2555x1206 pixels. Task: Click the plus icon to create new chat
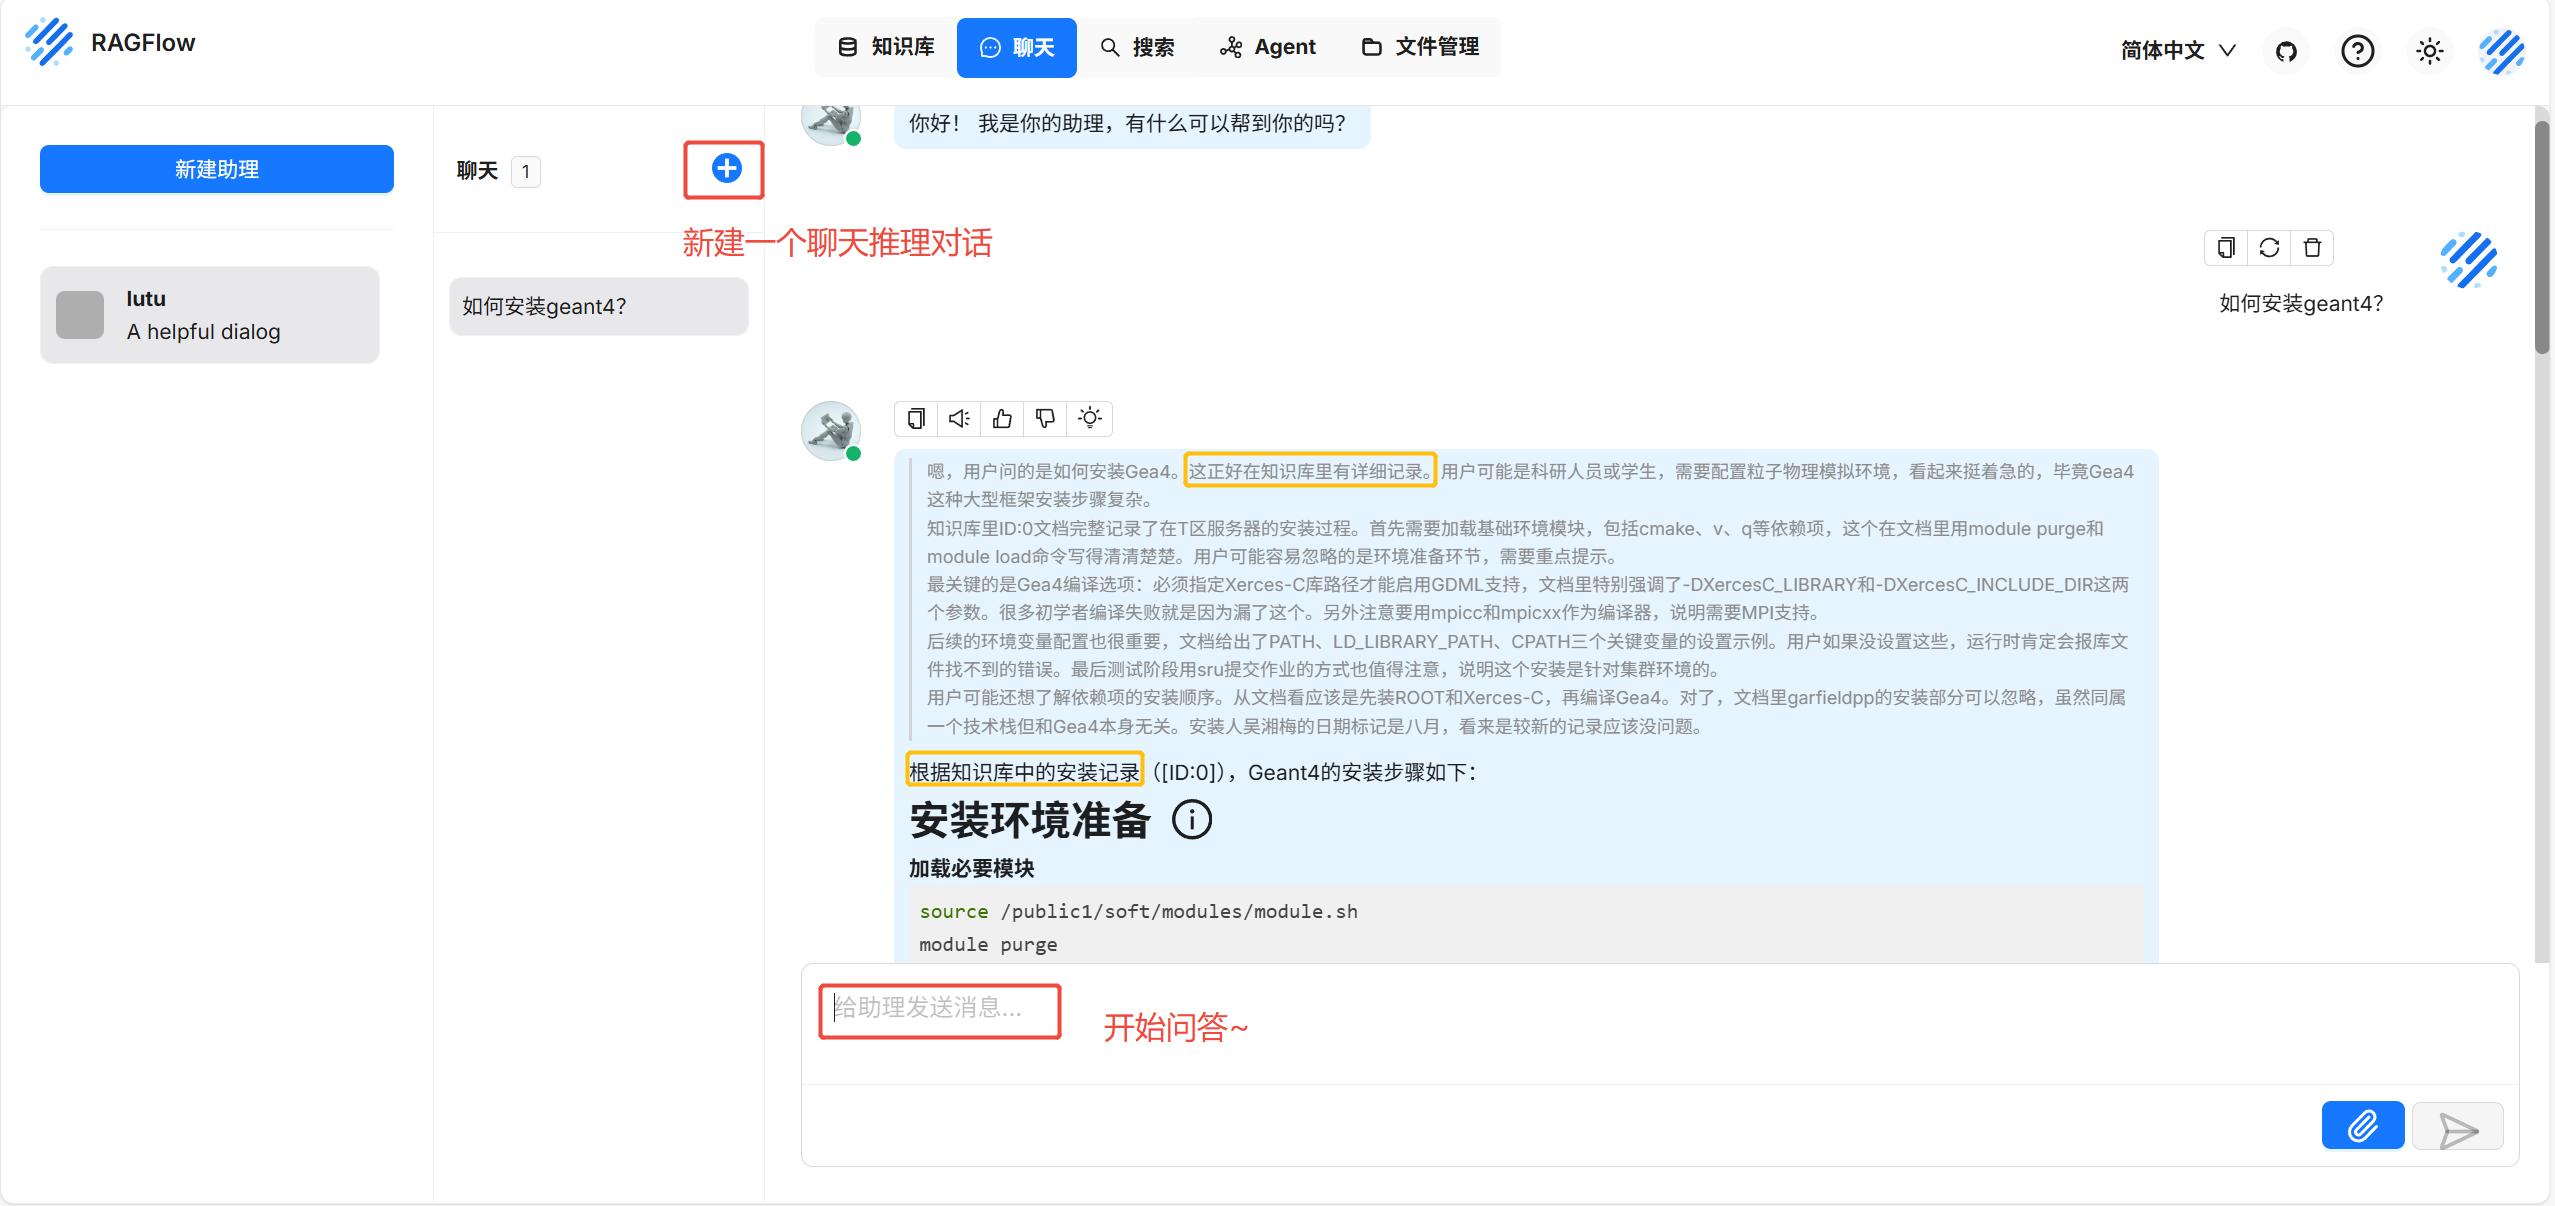click(726, 169)
